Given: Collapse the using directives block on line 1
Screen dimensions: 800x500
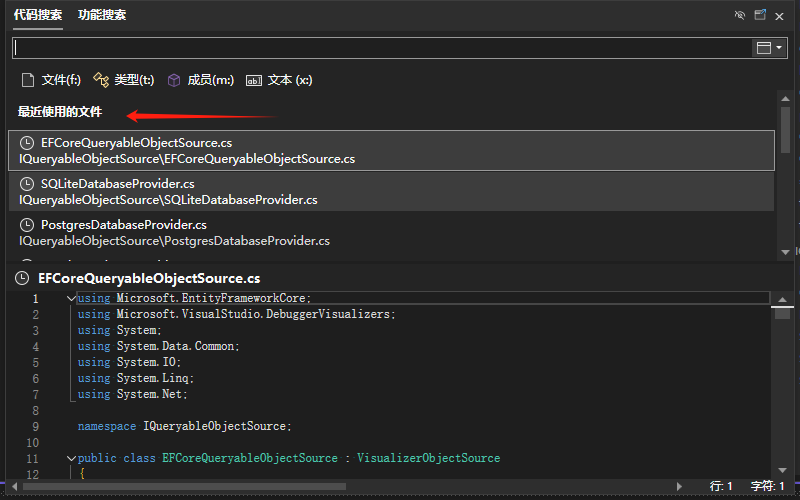Looking at the screenshot, I should pyautogui.click(x=70, y=298).
